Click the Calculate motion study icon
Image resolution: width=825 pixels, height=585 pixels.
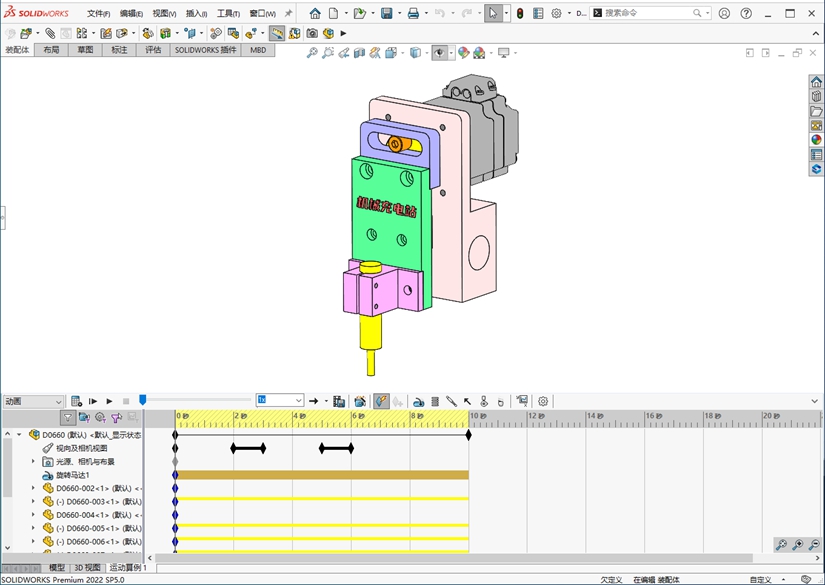click(78, 401)
